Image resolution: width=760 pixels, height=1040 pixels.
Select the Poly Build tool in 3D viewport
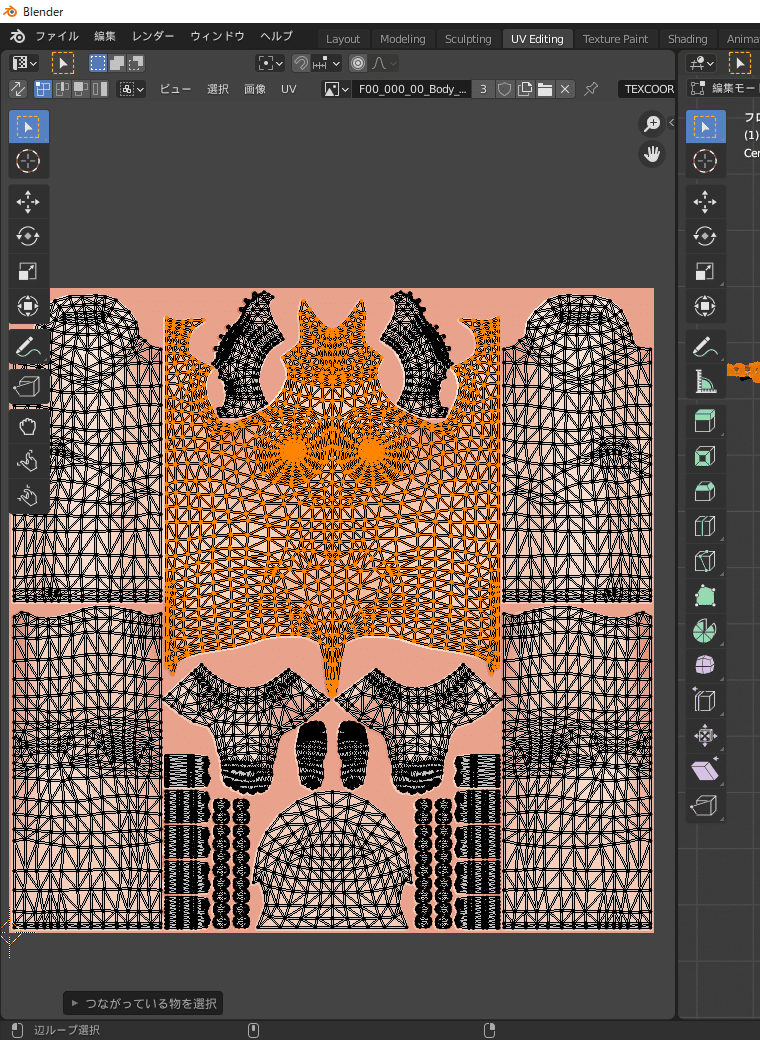click(x=705, y=596)
